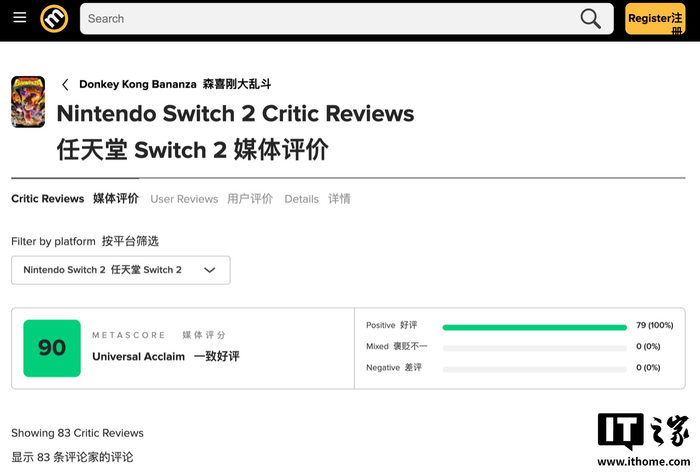
Task: Click the Negative reviews bar
Action: click(x=534, y=368)
